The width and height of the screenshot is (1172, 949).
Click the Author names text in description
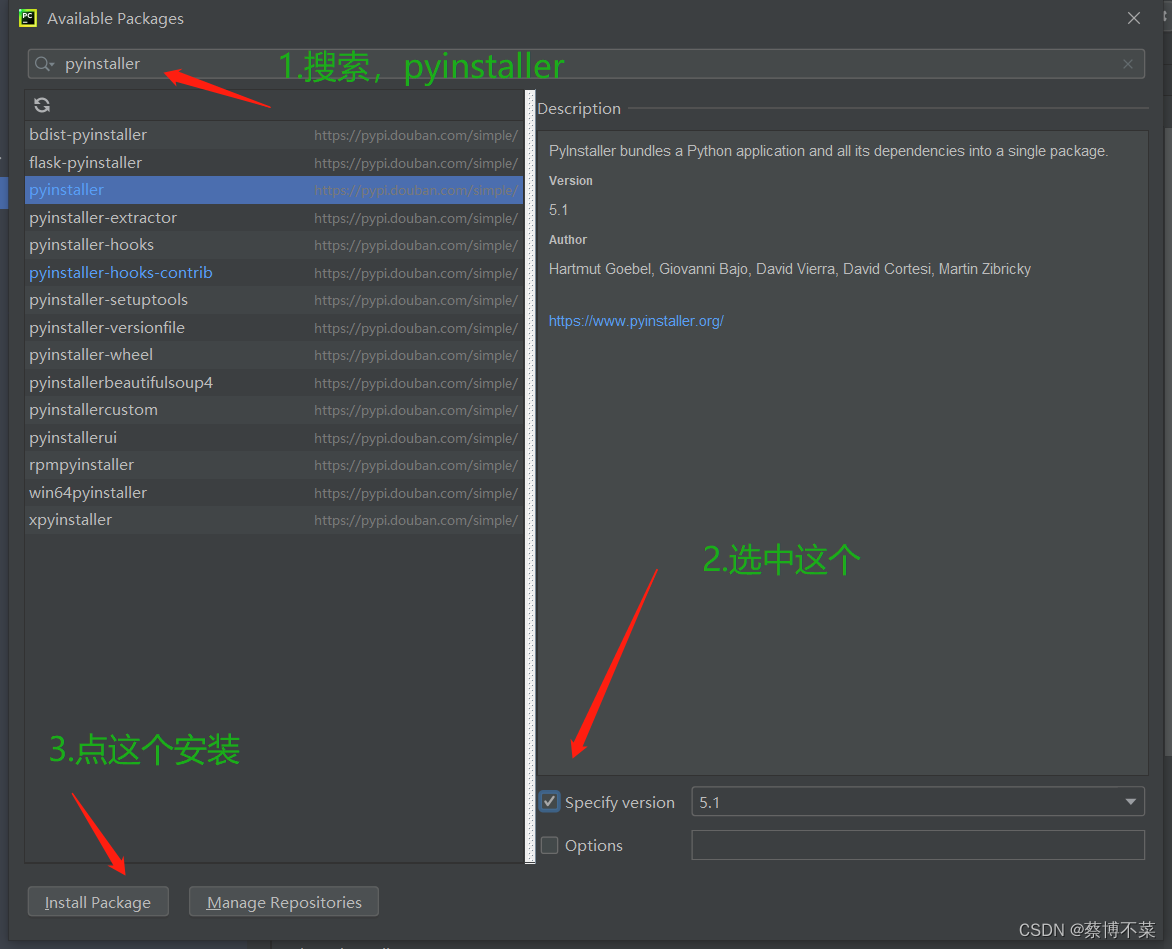pos(789,269)
